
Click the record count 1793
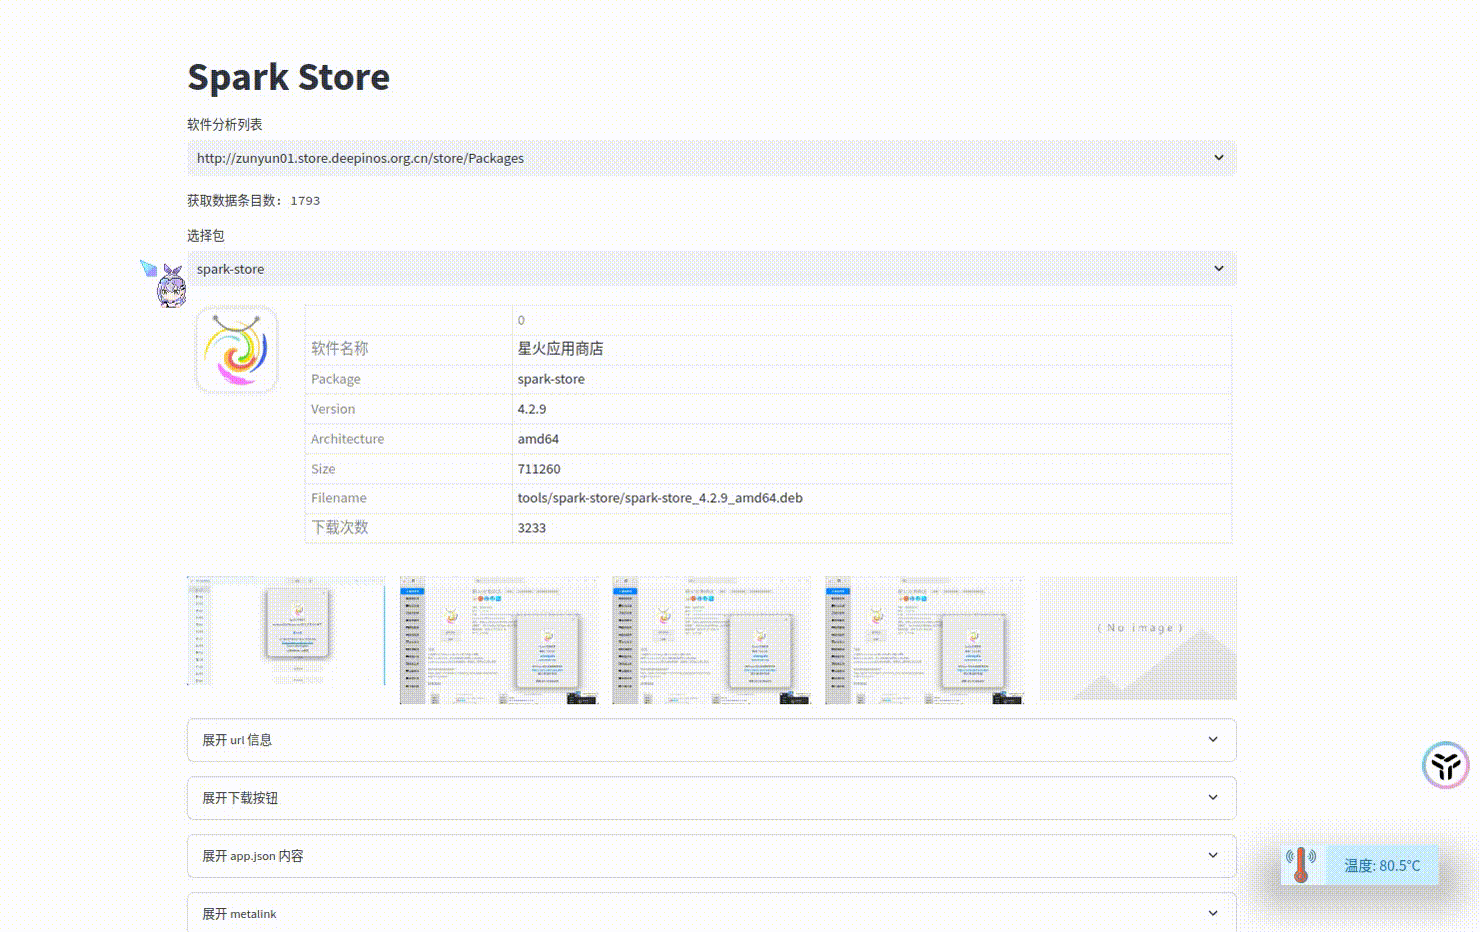(305, 201)
